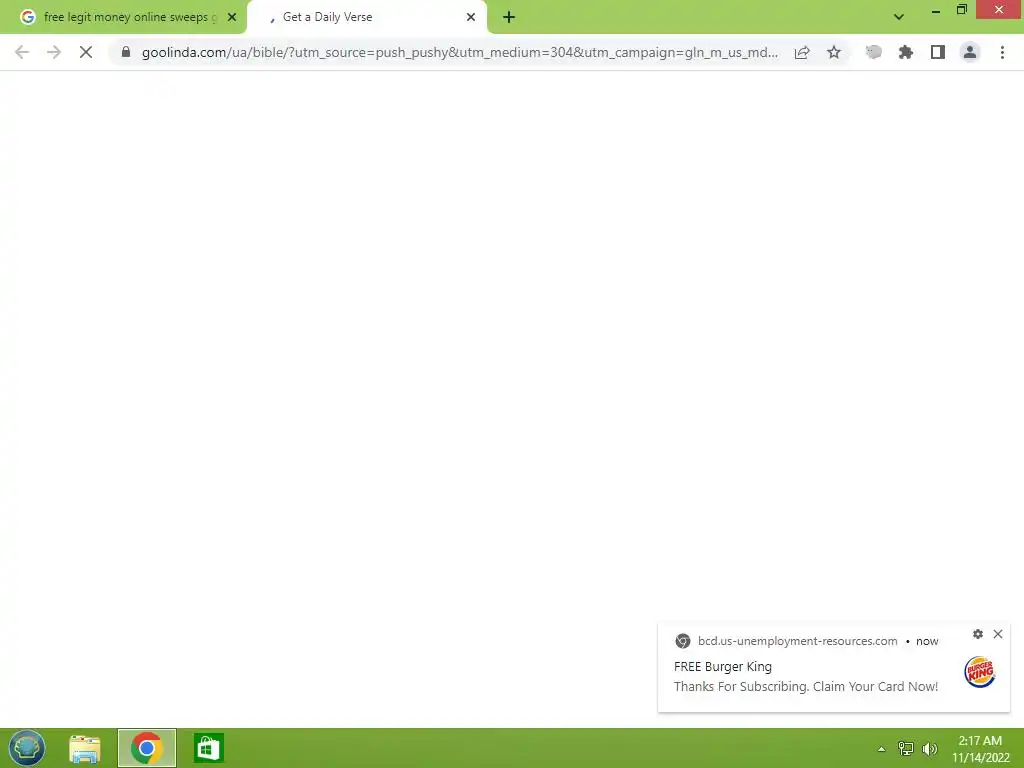Share this page using the share icon
The width and height of the screenshot is (1024, 768).
pyautogui.click(x=802, y=52)
